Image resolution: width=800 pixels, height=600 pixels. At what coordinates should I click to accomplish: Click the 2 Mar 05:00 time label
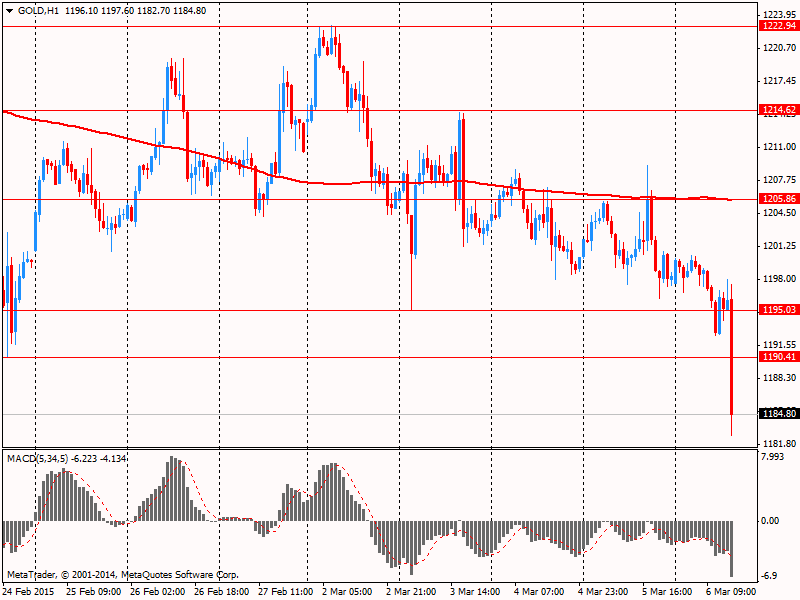tap(347, 591)
